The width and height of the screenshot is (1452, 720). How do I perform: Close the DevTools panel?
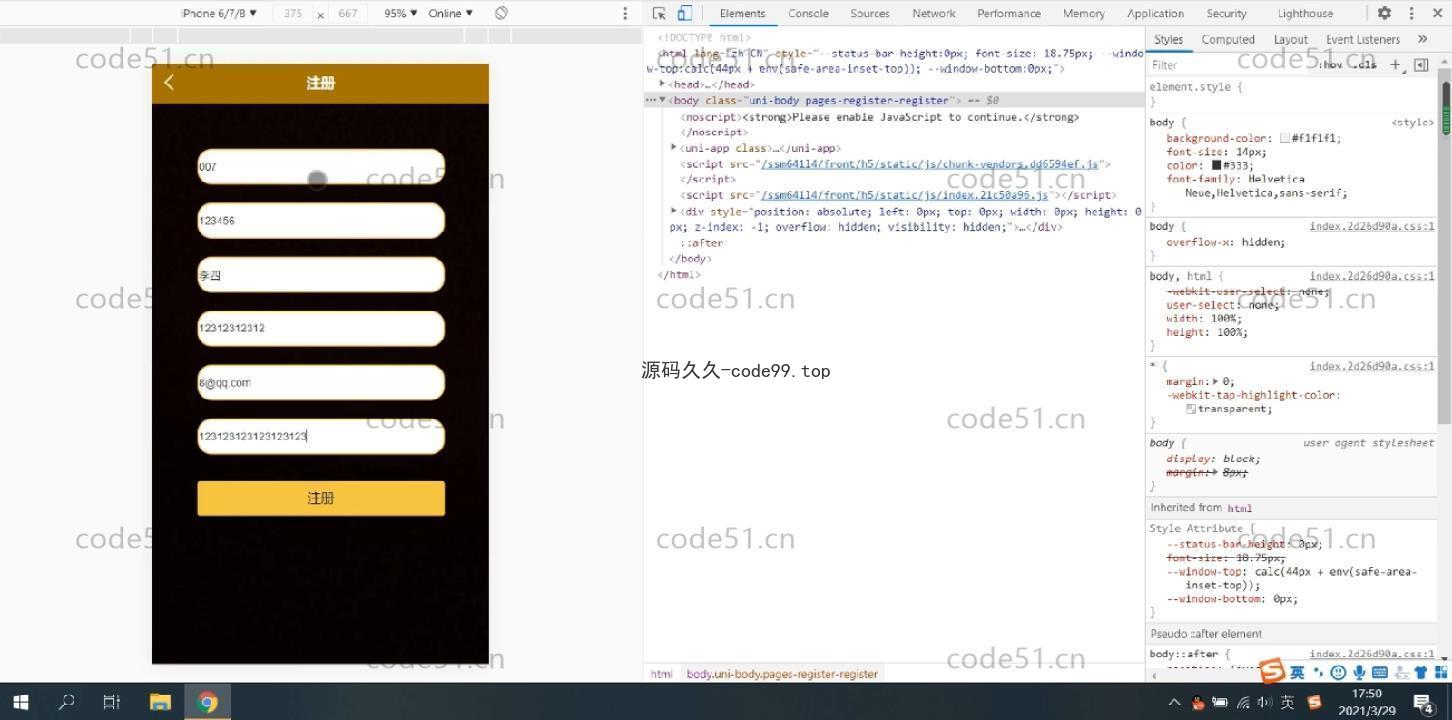1438,13
